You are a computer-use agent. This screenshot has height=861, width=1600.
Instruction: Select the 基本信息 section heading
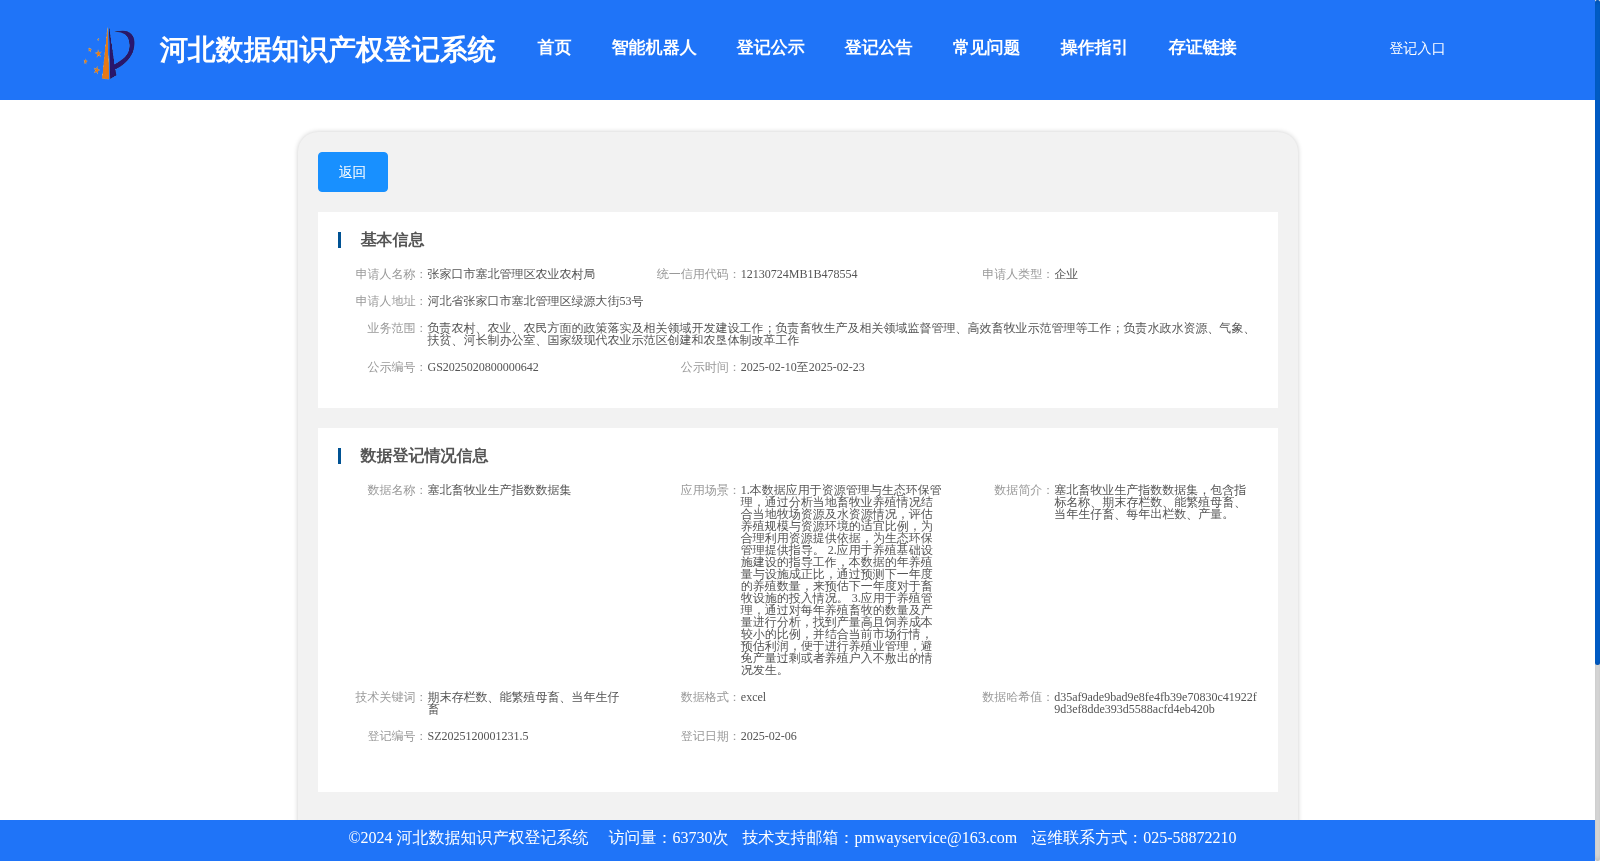392,240
